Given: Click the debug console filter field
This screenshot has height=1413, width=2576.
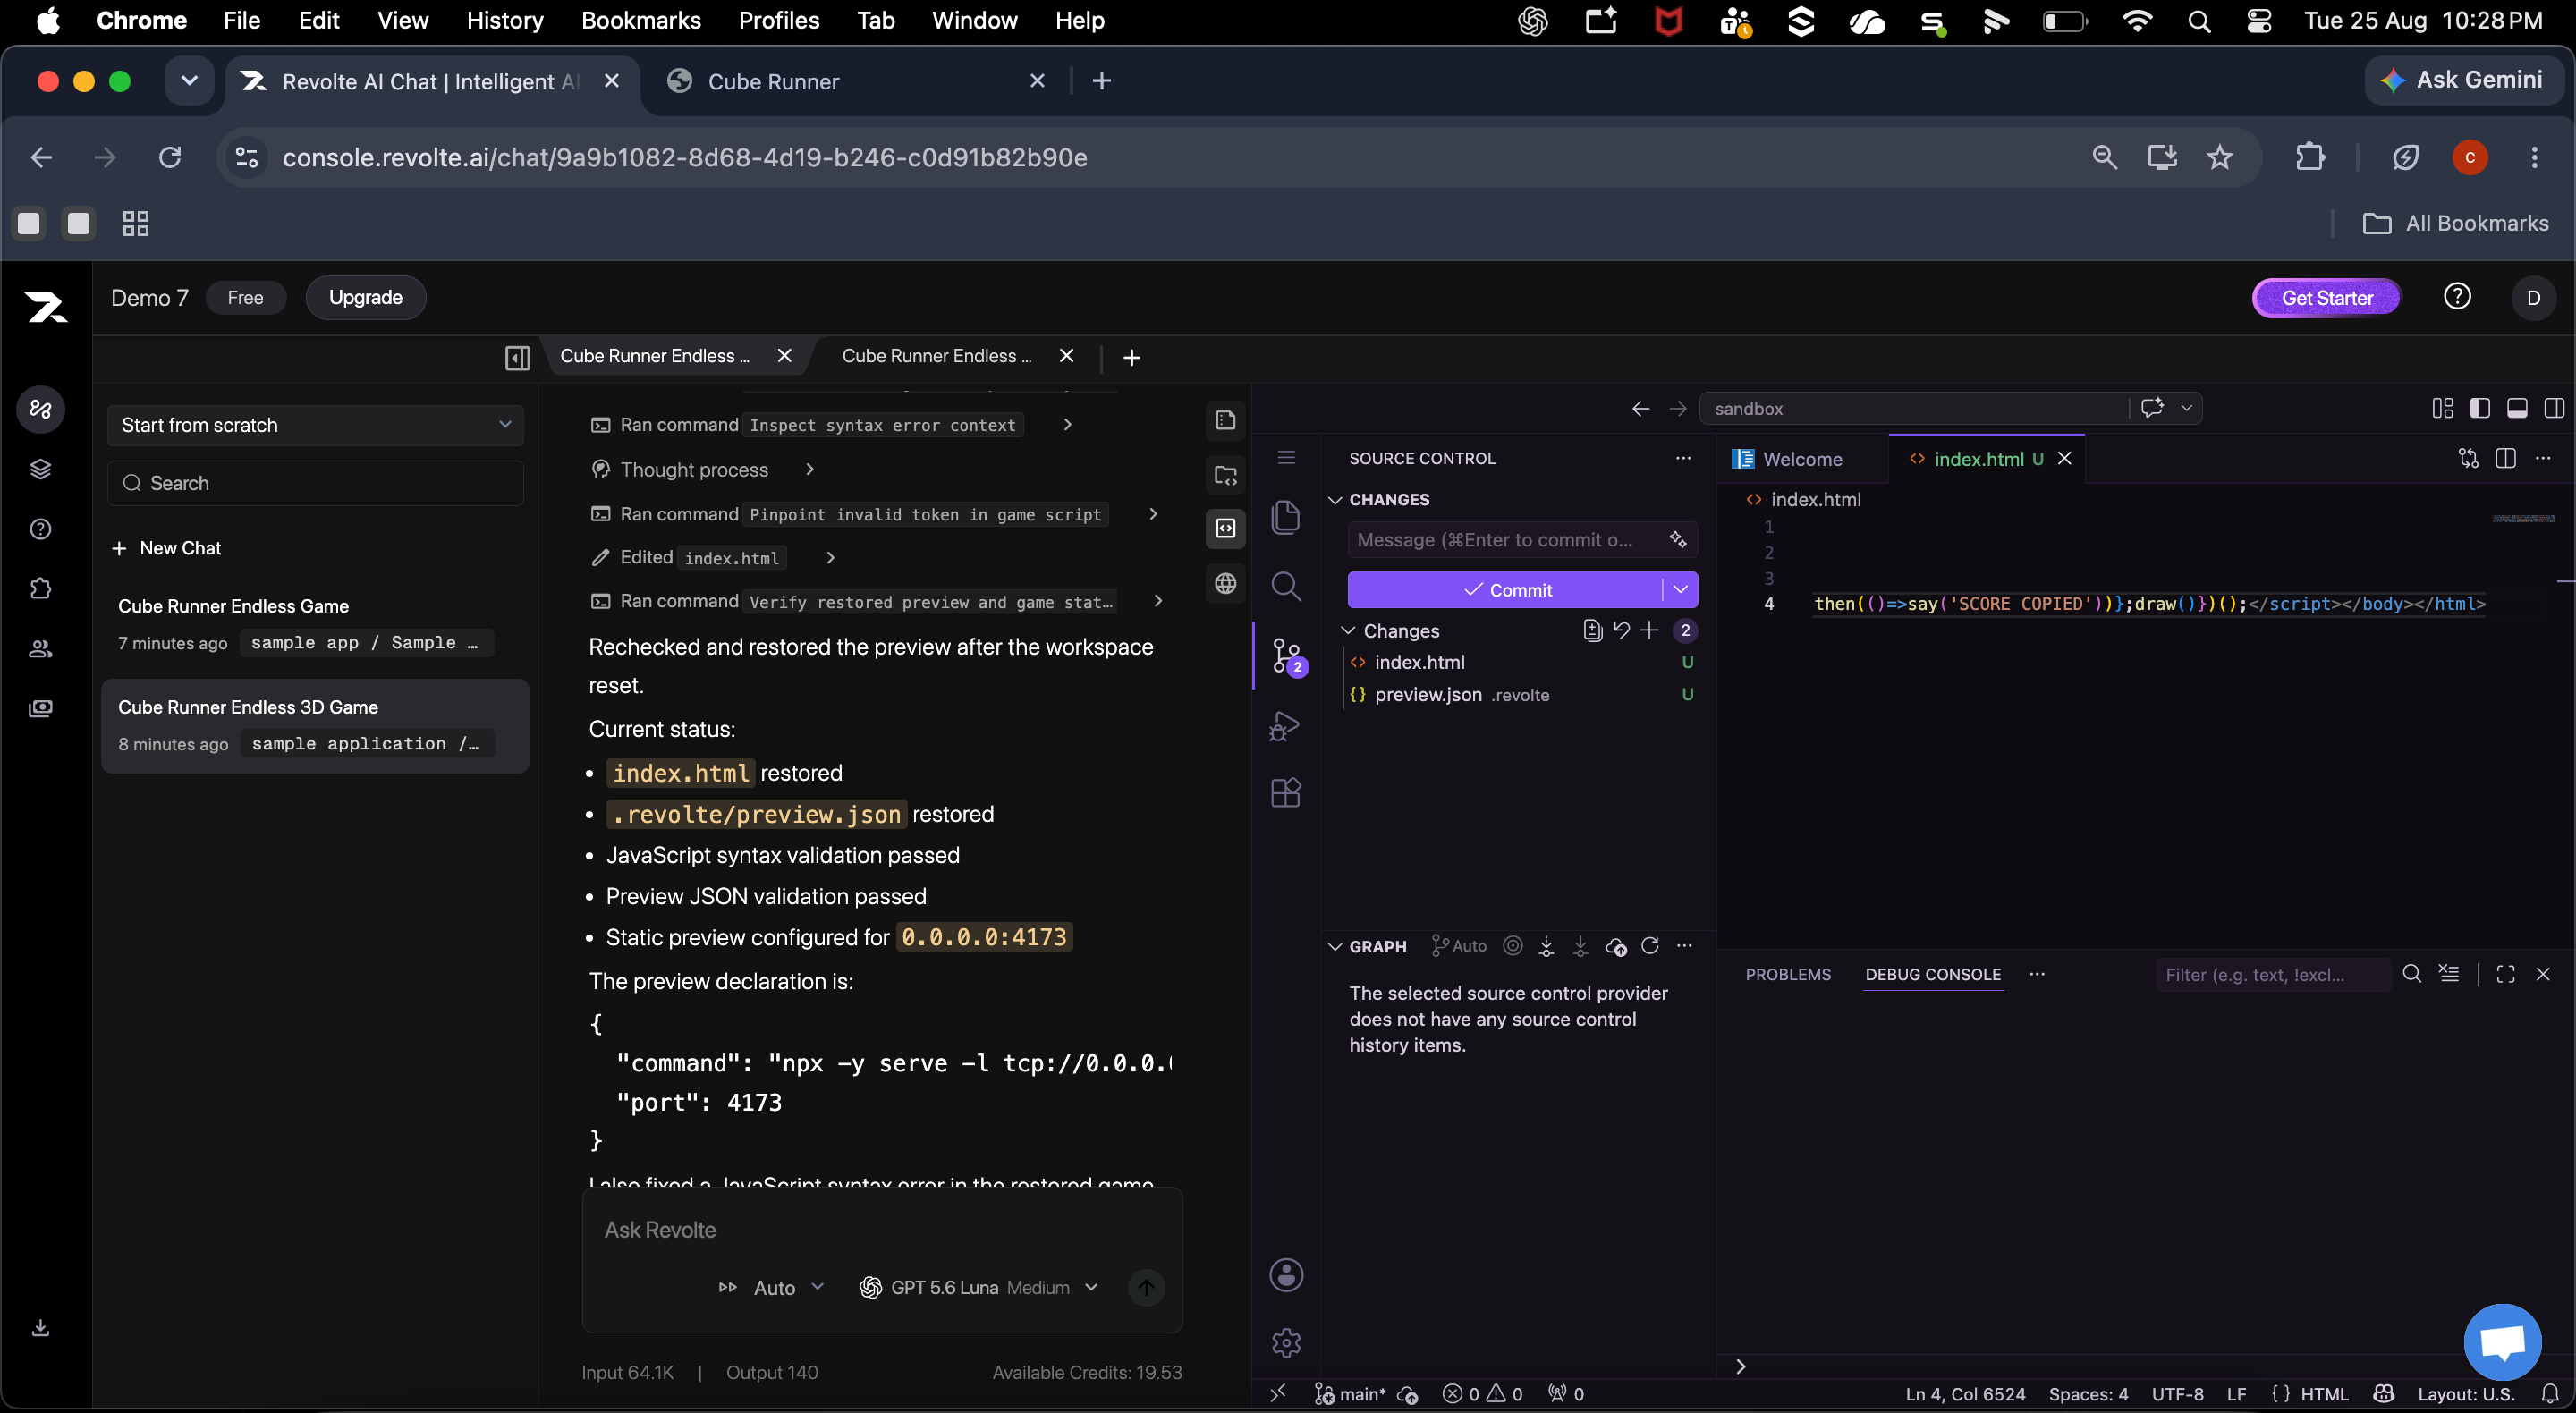Looking at the screenshot, I should pyautogui.click(x=2271, y=974).
